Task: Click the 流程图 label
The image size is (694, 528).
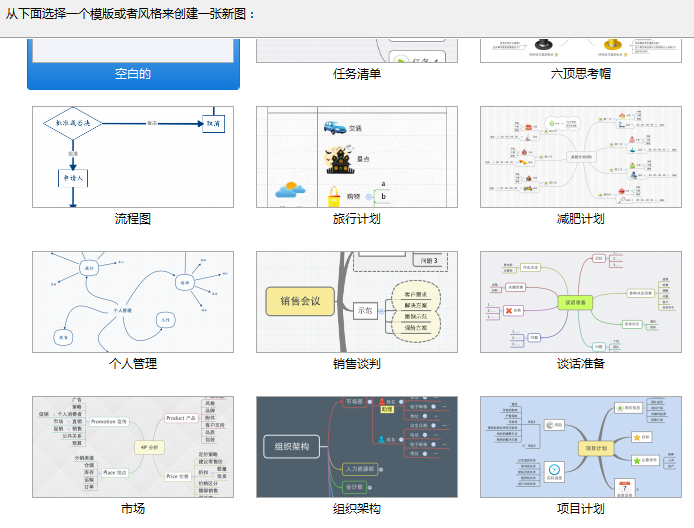Action: tap(133, 219)
